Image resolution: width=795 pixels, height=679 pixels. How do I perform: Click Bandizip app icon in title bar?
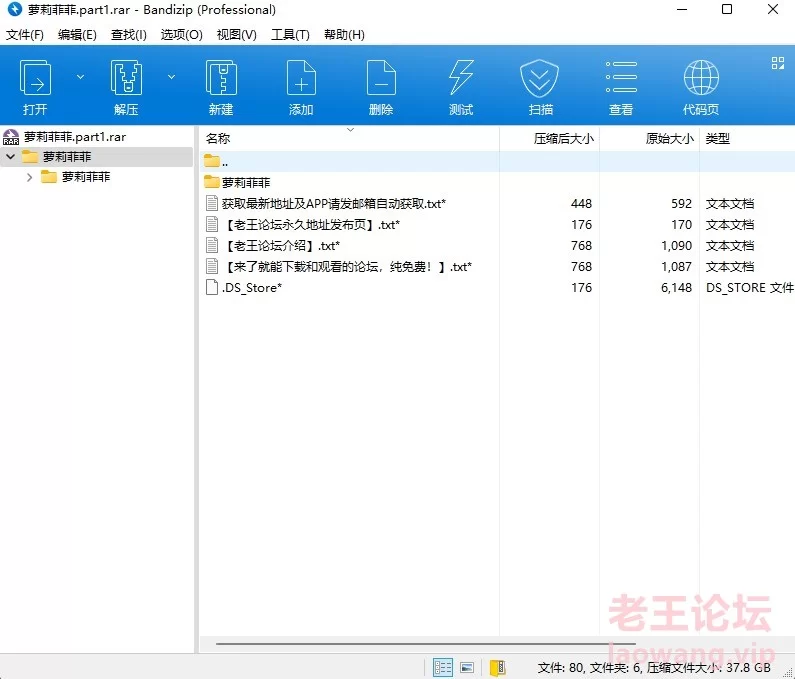coord(15,9)
